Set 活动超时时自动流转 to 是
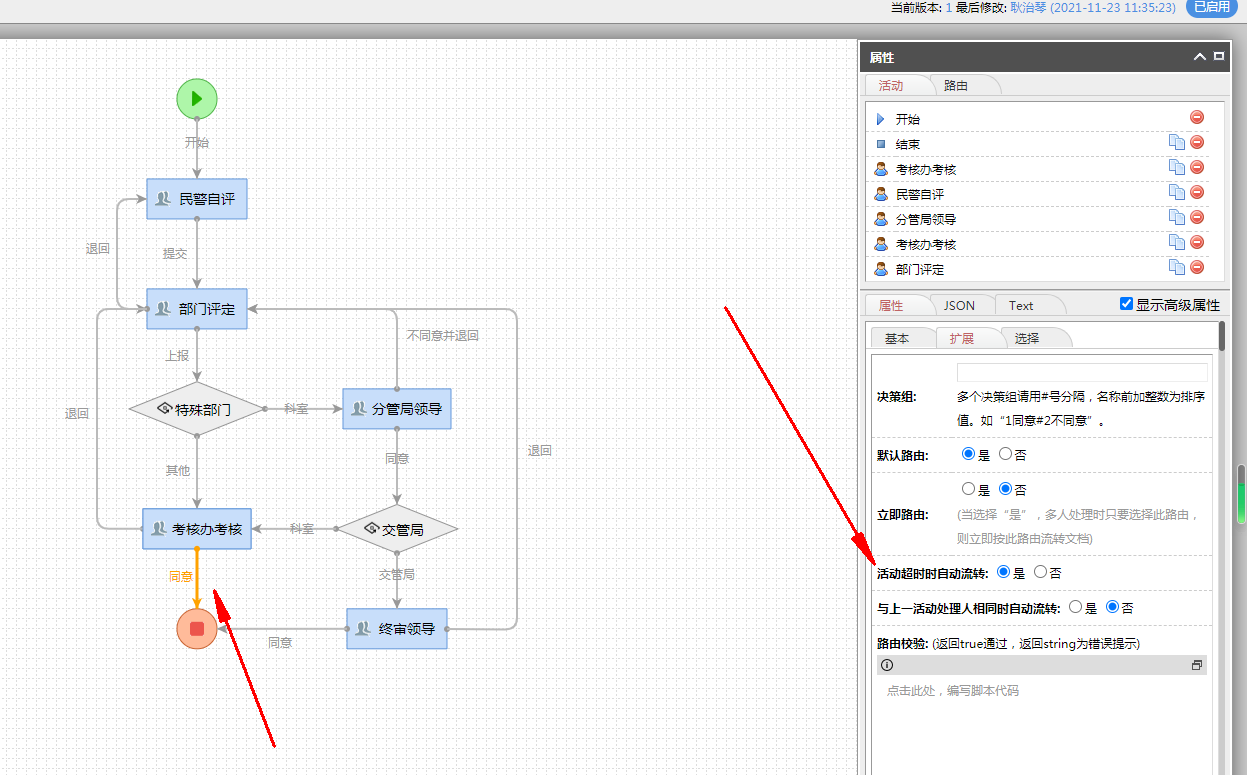This screenshot has width=1247, height=775. click(1004, 572)
